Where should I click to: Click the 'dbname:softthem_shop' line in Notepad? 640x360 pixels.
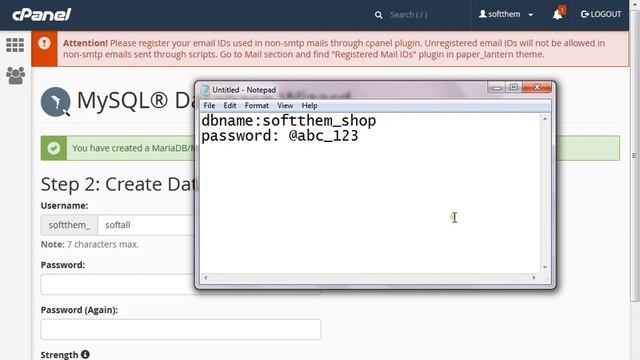[289, 121]
